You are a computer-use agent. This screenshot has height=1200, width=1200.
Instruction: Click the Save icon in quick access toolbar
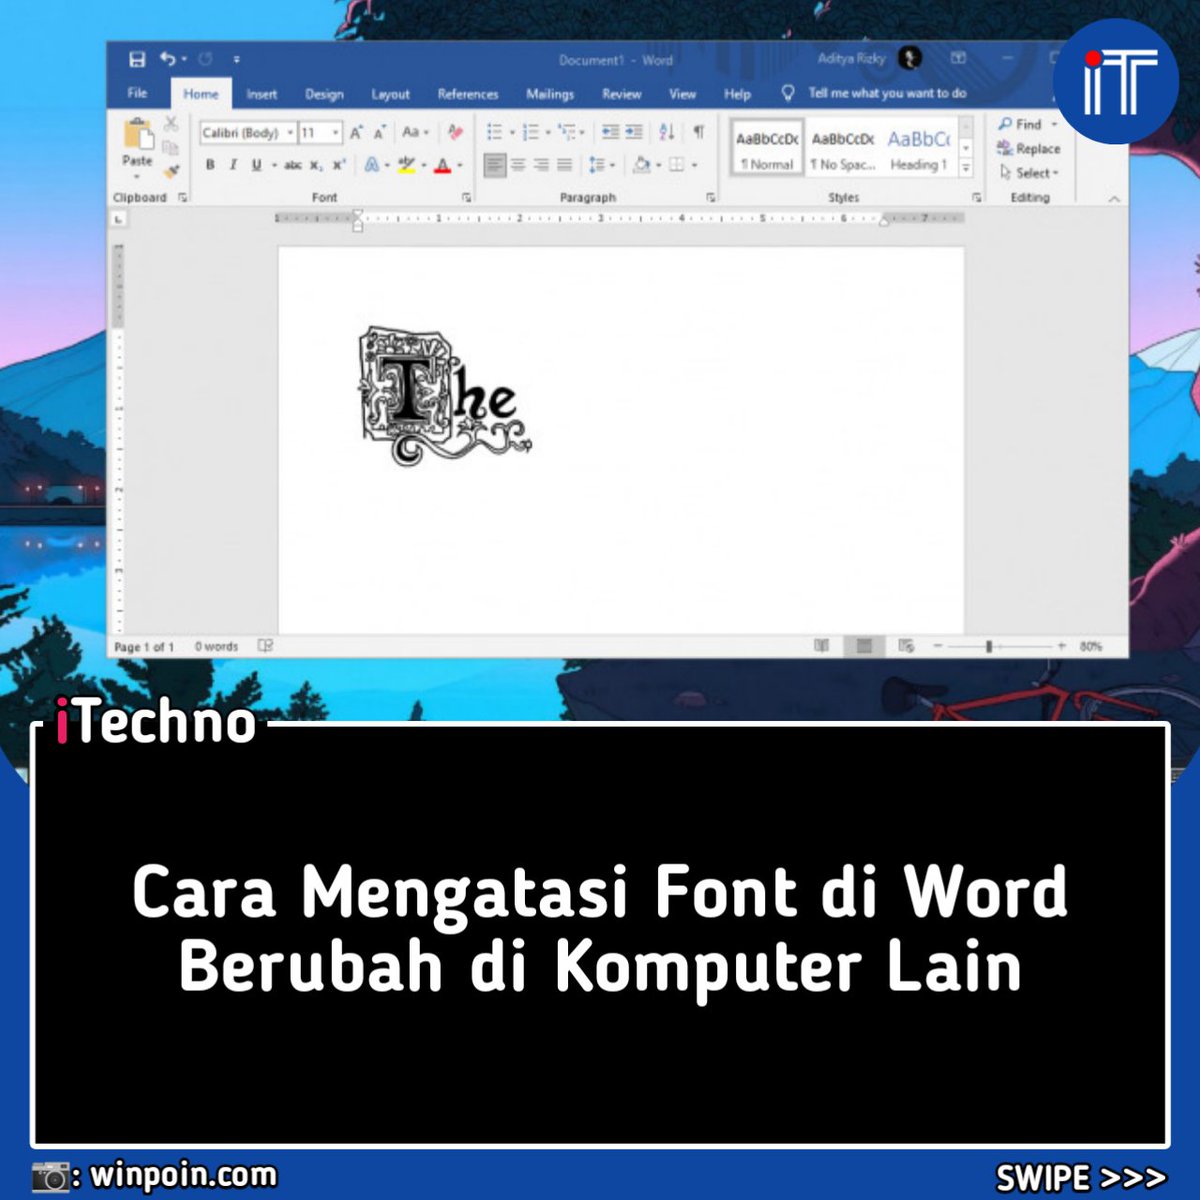[x=137, y=60]
